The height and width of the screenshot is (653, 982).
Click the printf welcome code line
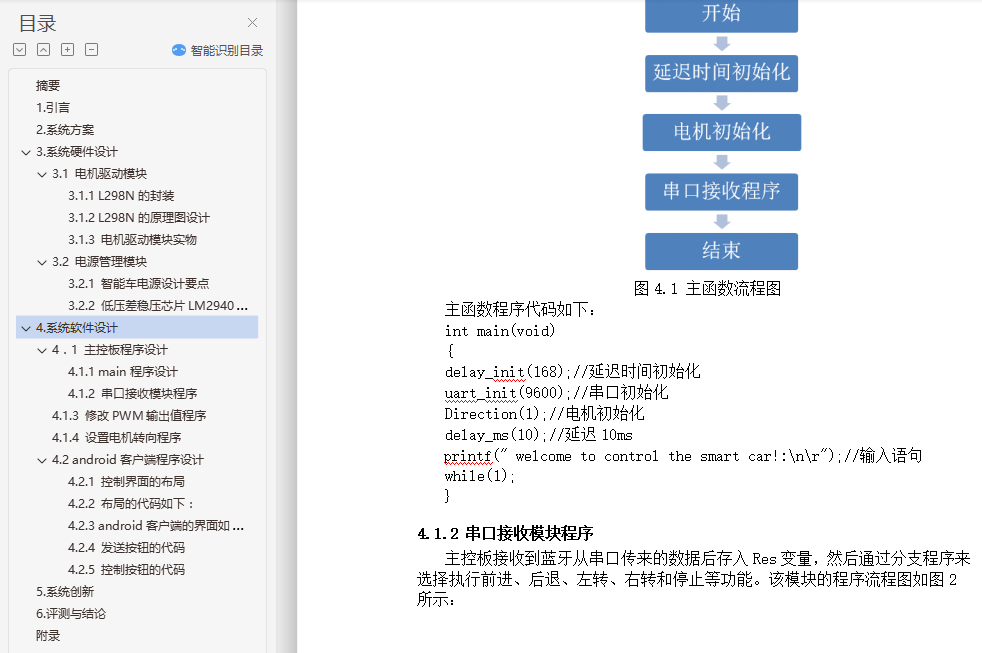coord(683,456)
